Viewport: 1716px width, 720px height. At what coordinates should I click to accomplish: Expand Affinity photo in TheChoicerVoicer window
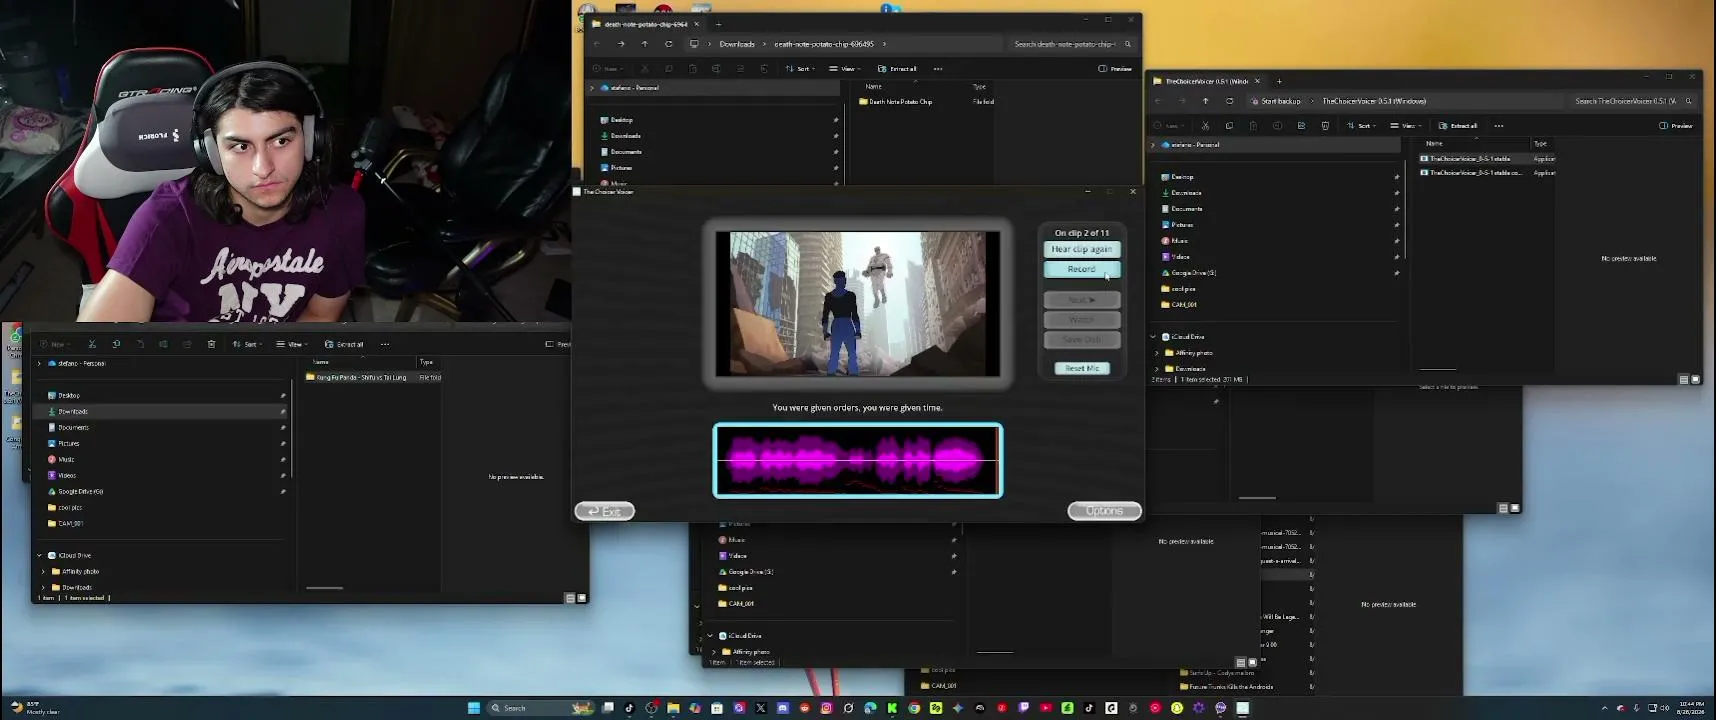(x=1158, y=353)
